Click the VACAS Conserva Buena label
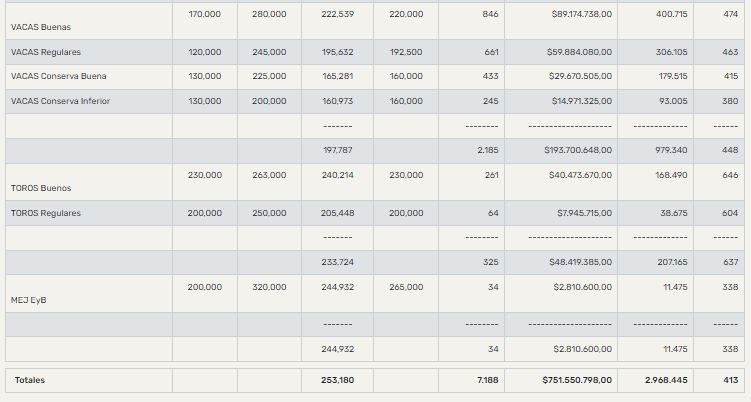The height and width of the screenshot is (402, 751). click(x=58, y=77)
